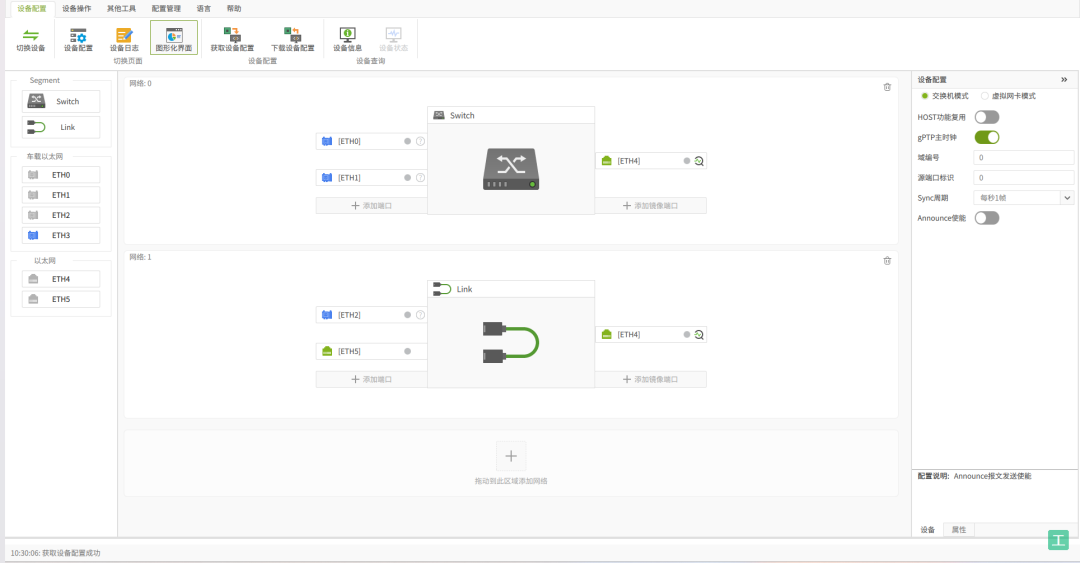The width and height of the screenshot is (1080, 563).
Task: Click 添加镜像端口 in network 0
Action: tap(650, 205)
